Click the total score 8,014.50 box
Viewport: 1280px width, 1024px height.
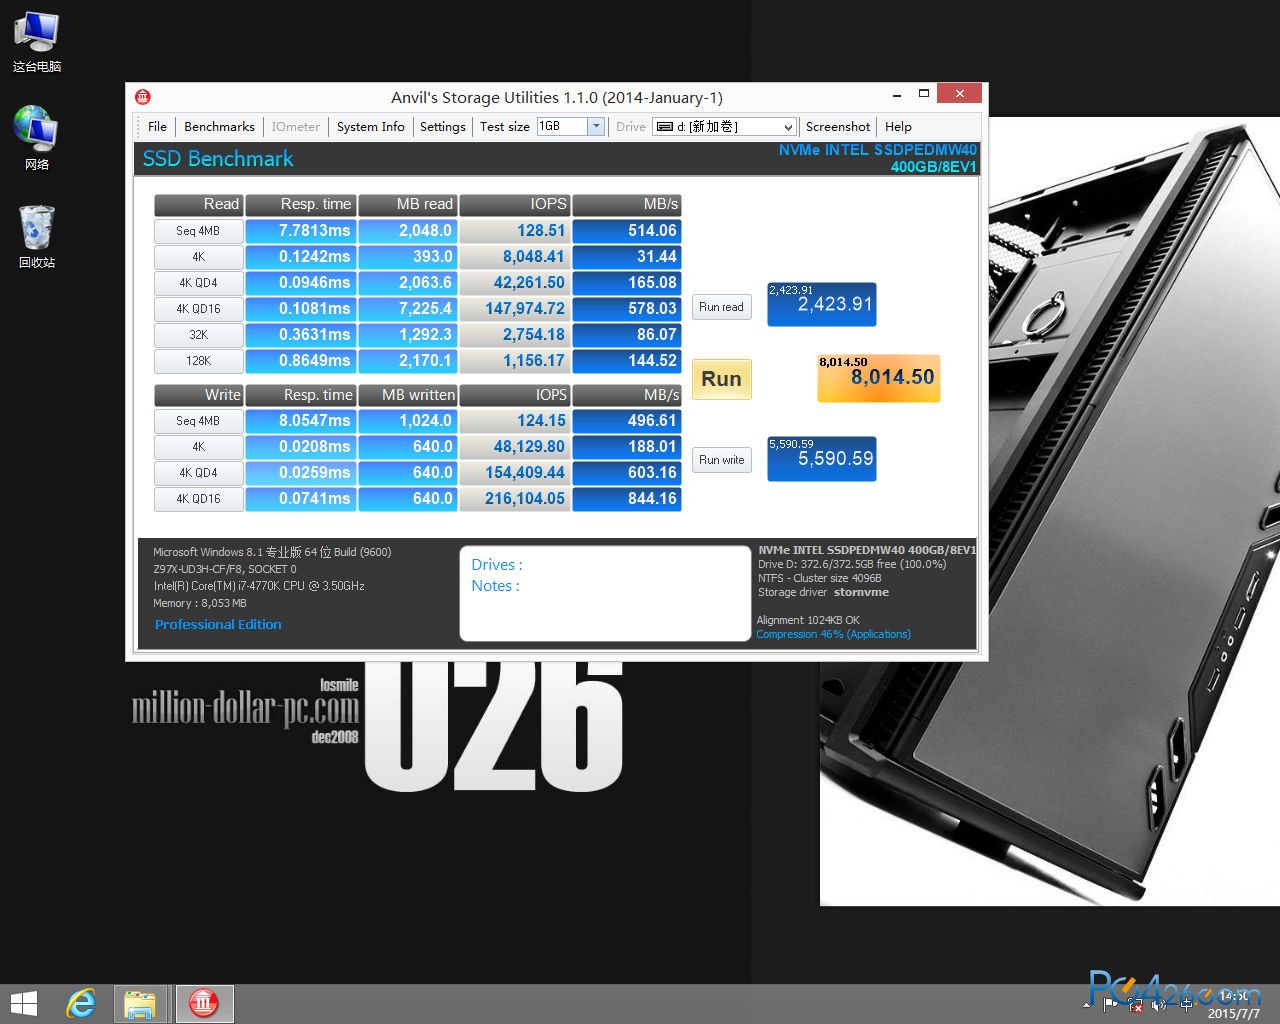(x=879, y=378)
